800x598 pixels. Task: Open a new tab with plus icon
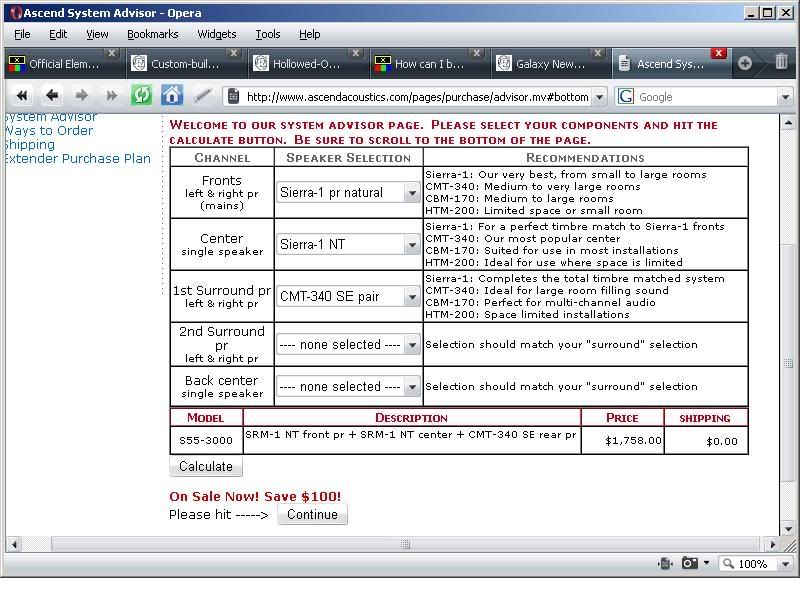pyautogui.click(x=745, y=63)
